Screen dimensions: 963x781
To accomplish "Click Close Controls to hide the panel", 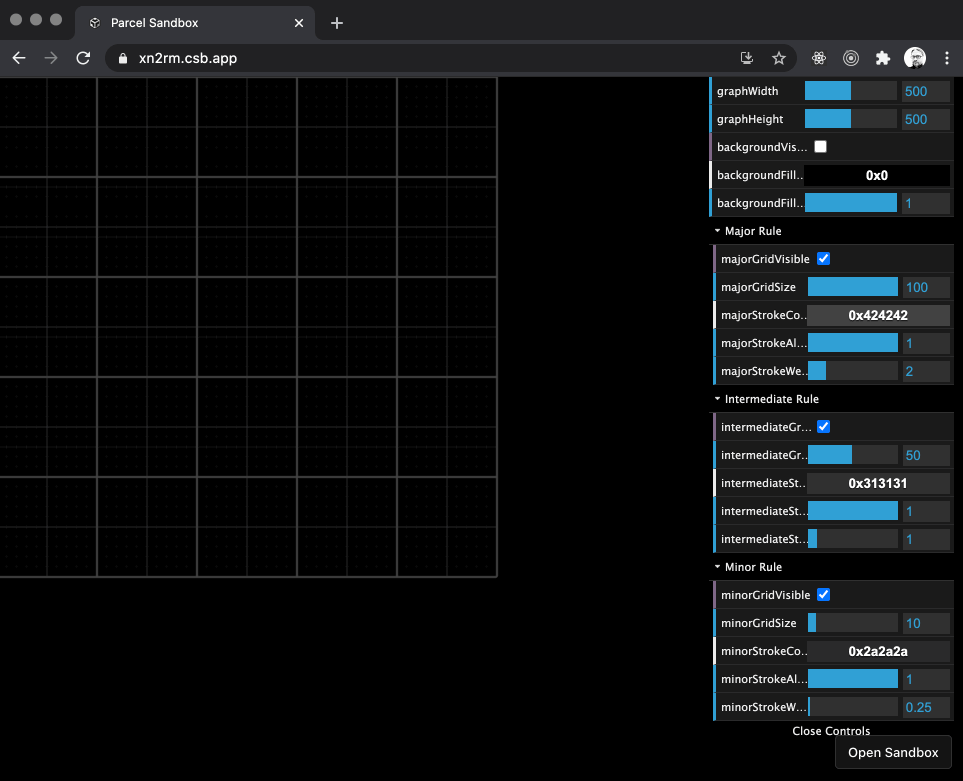I will 831,730.
